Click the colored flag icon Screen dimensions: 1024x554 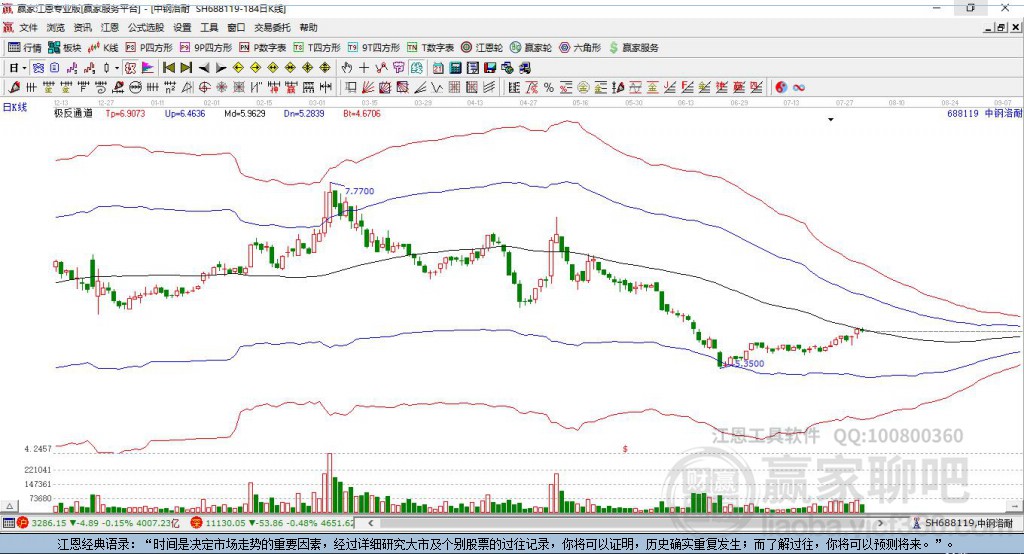148,67
